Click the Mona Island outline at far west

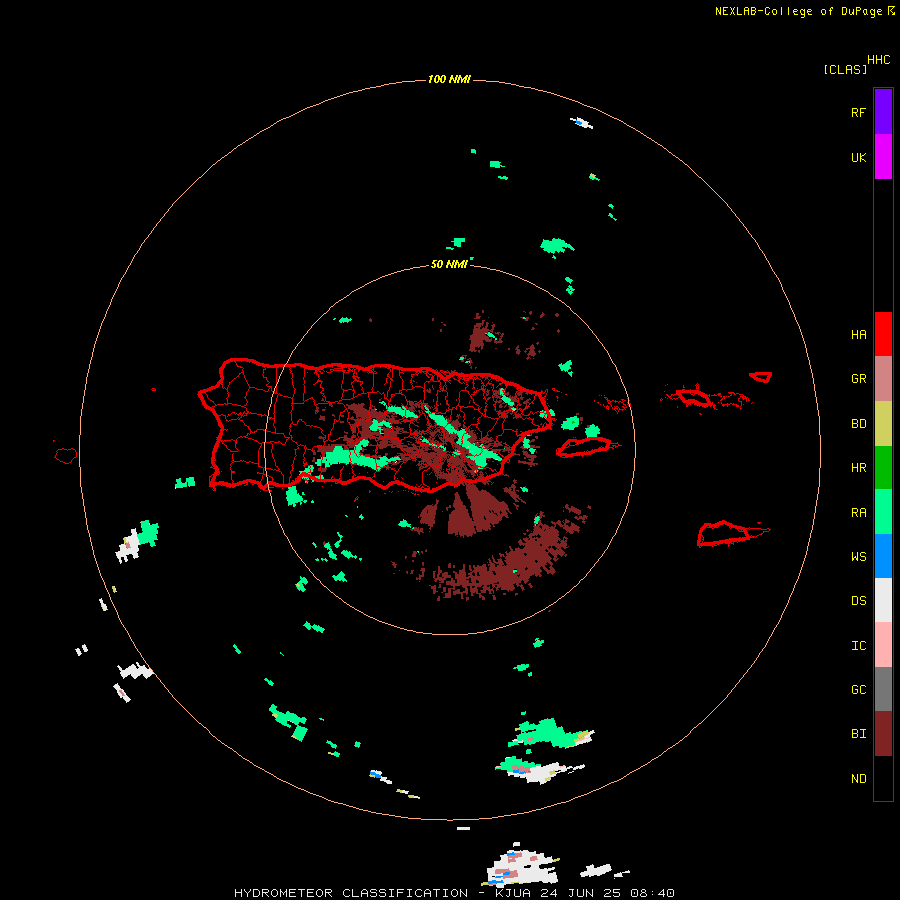point(66,456)
